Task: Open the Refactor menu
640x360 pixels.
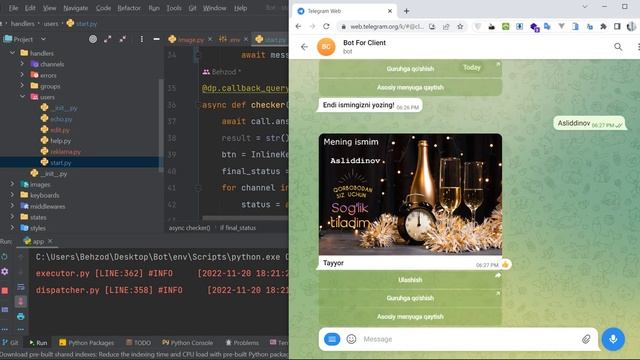Action: point(129,8)
